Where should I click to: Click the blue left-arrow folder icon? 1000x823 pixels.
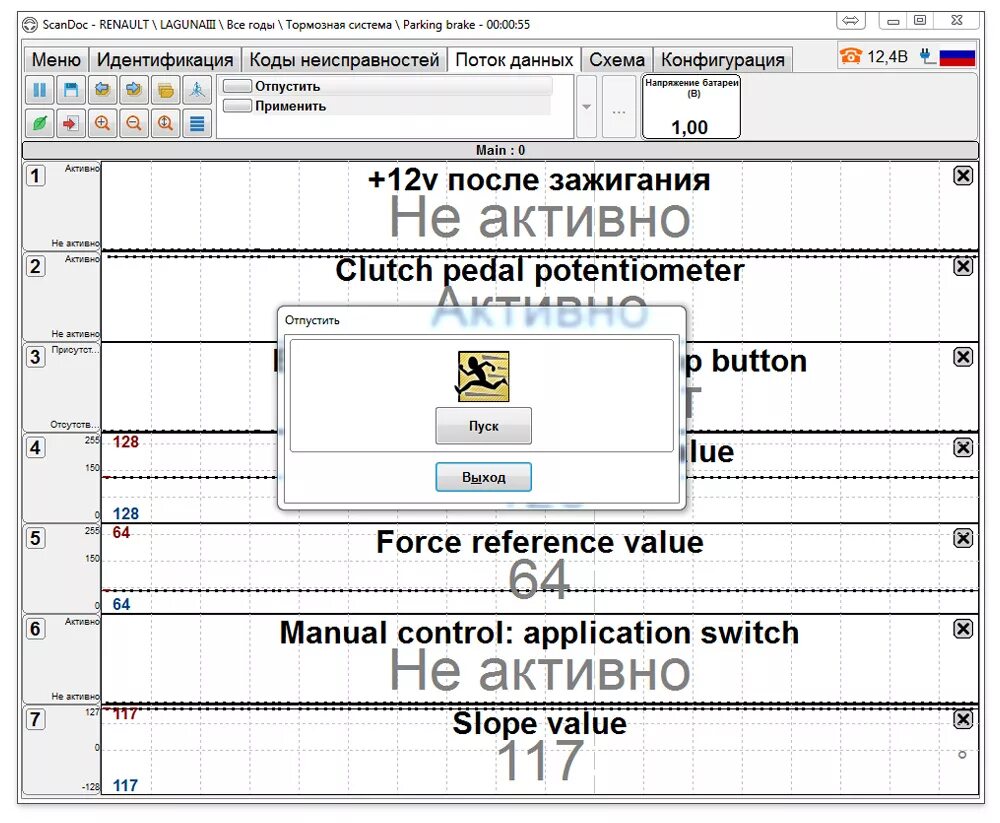102,90
